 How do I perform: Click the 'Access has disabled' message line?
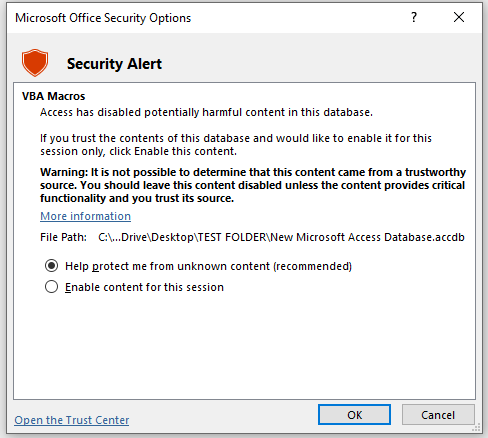point(206,112)
